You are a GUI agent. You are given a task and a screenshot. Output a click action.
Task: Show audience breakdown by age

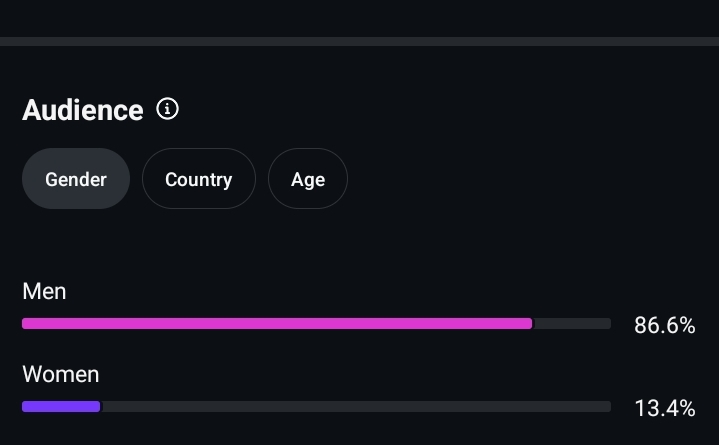308,179
